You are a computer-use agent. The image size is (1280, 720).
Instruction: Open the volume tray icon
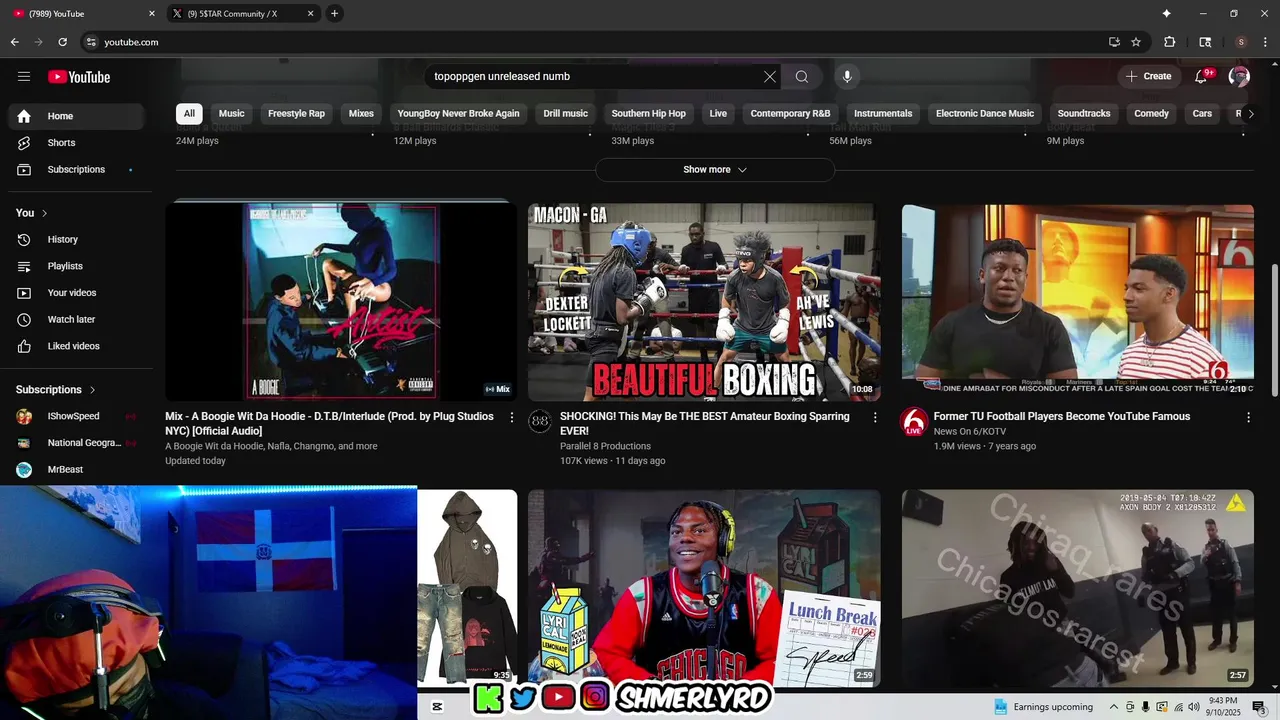point(1193,707)
